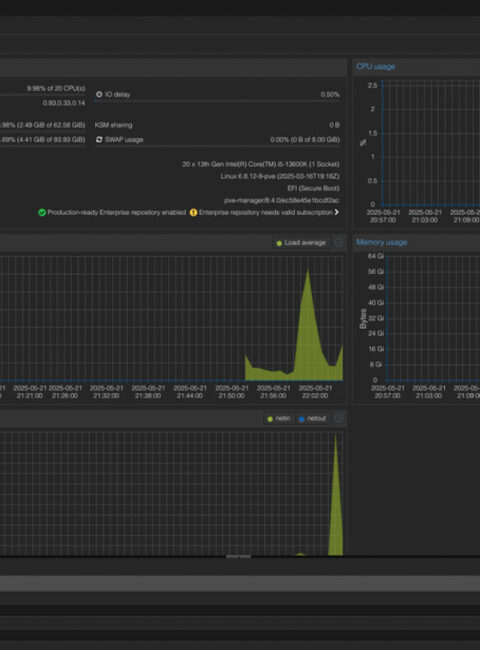
Task: Click the 22:02:00 label on load chart
Action: 315,395
